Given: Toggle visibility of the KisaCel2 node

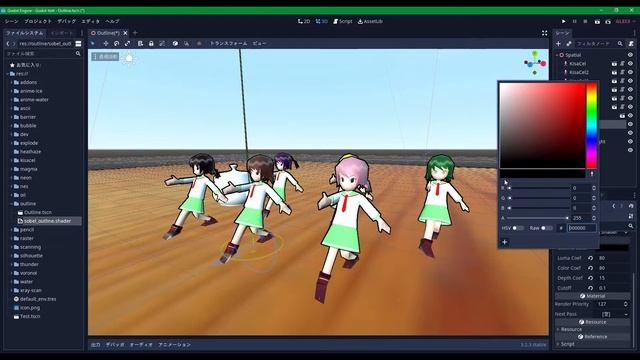Looking at the screenshot, I should click(631, 72).
